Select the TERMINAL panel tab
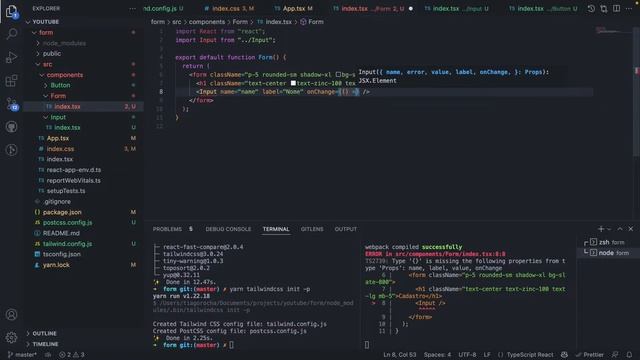The image size is (640, 360). pos(276,229)
